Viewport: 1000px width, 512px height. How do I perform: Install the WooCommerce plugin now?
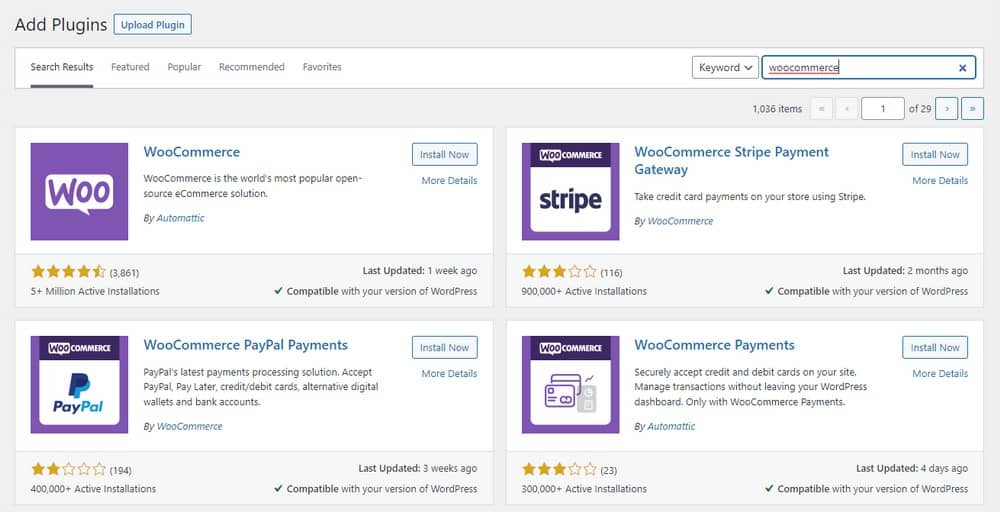tap(445, 154)
